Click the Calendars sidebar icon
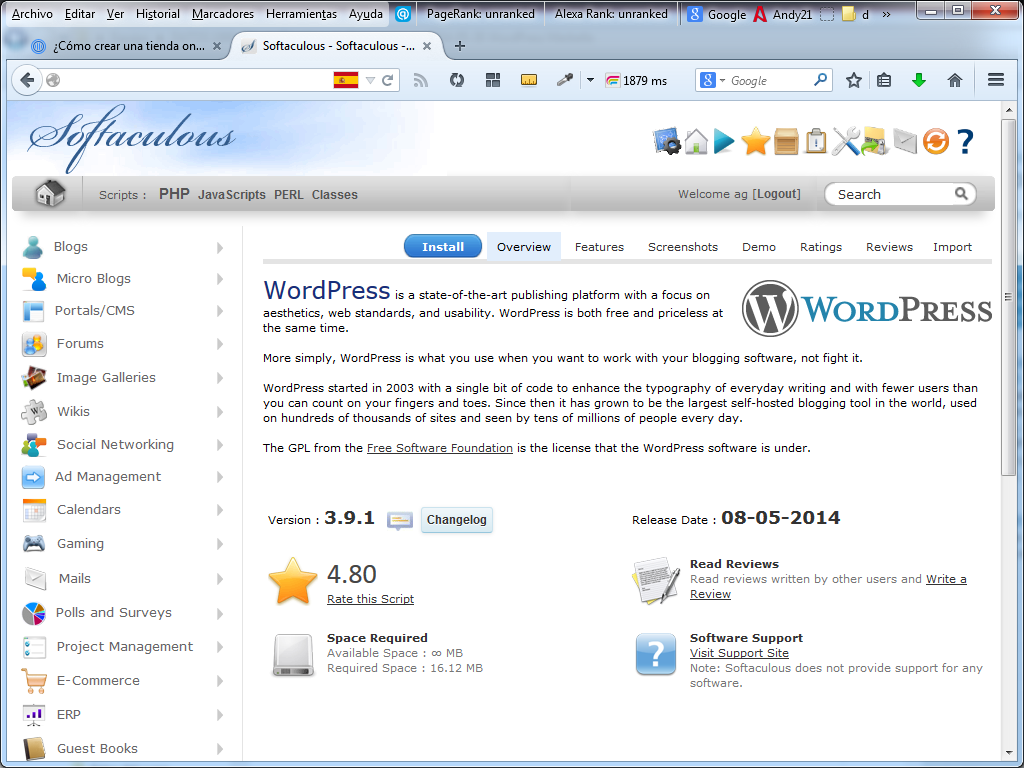Screen dimensions: 1024x768 (34, 510)
